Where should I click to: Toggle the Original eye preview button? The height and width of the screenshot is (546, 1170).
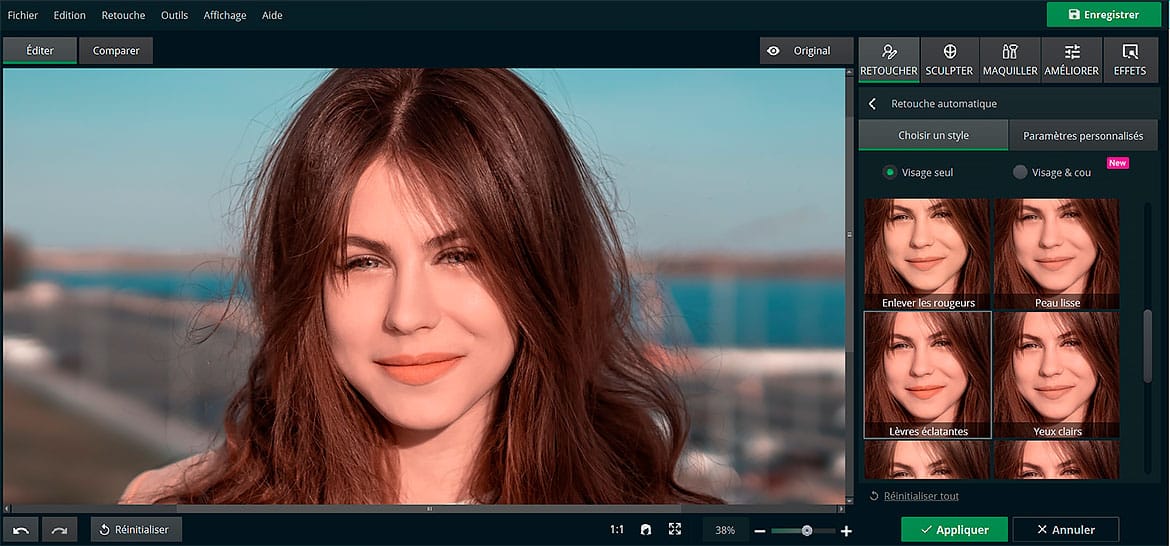[806, 51]
